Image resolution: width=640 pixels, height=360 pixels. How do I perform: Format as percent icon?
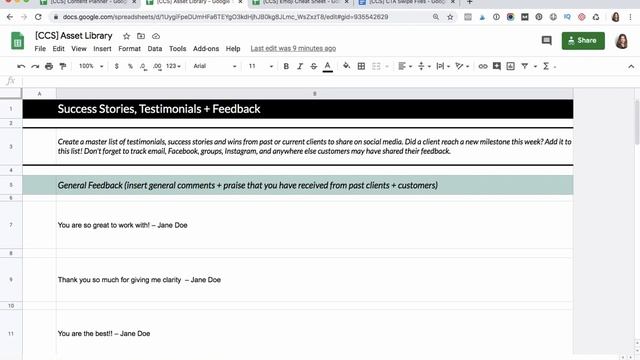[x=130, y=66]
